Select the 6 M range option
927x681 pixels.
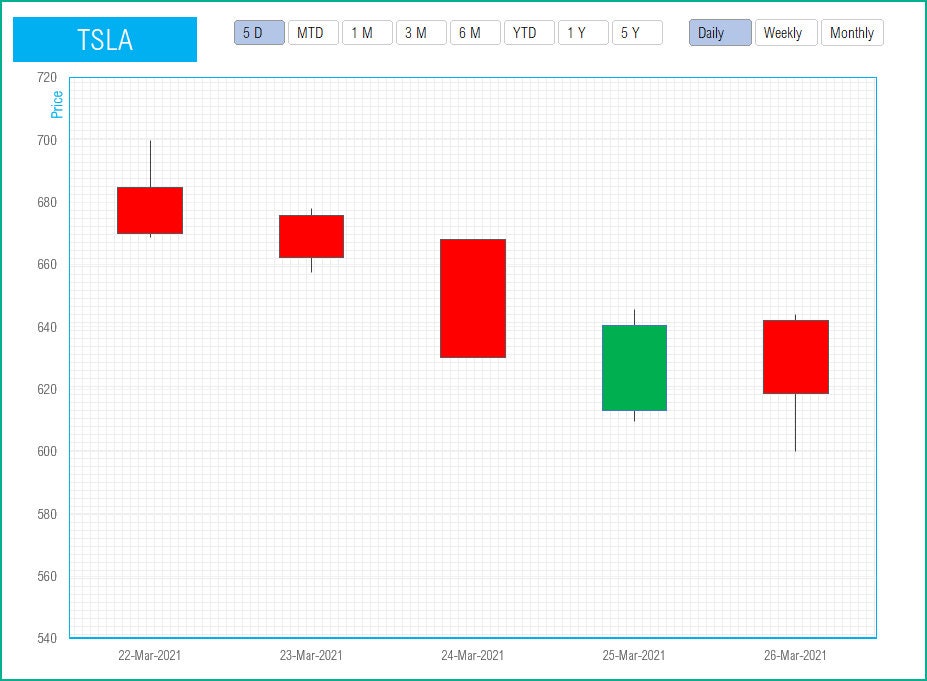pos(474,32)
